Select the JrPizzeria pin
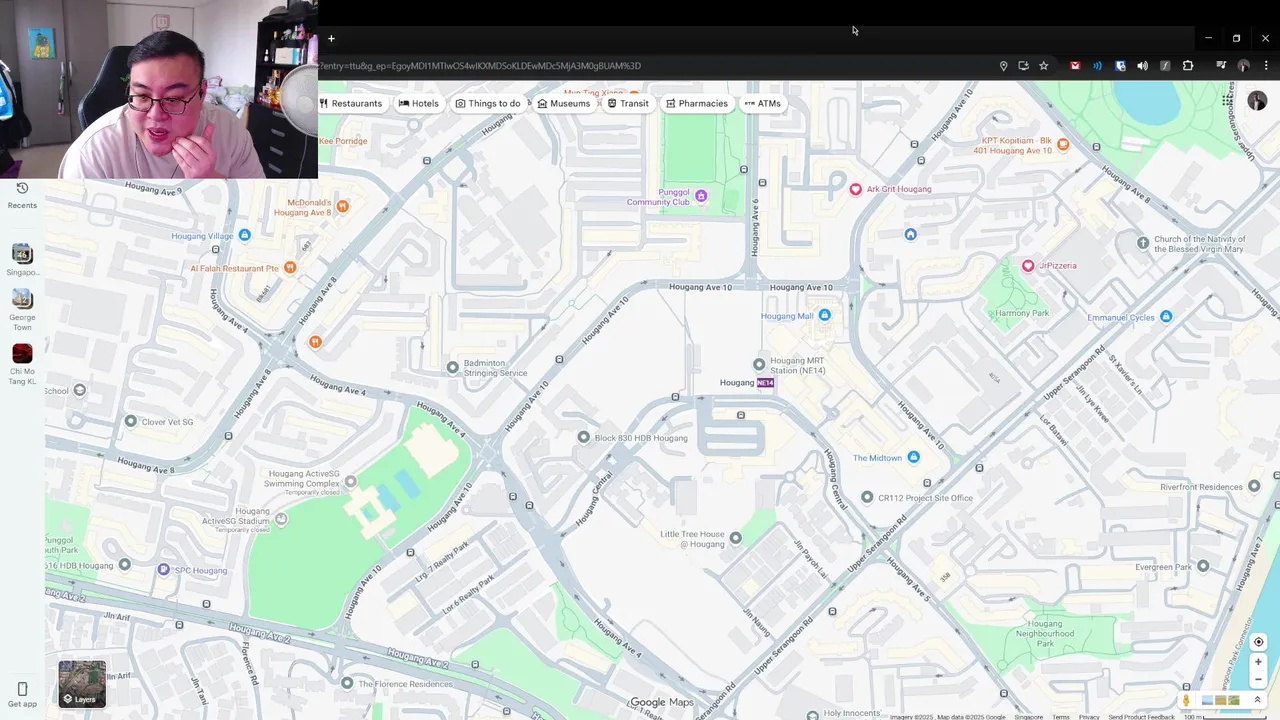The height and width of the screenshot is (720, 1280). point(1027,265)
